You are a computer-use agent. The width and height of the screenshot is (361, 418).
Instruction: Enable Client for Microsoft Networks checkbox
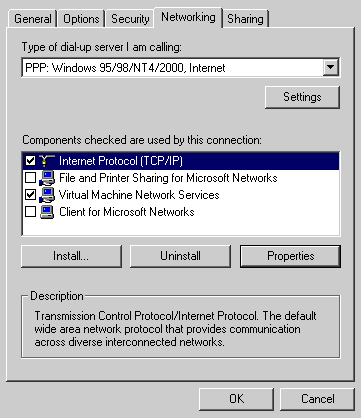(30, 212)
